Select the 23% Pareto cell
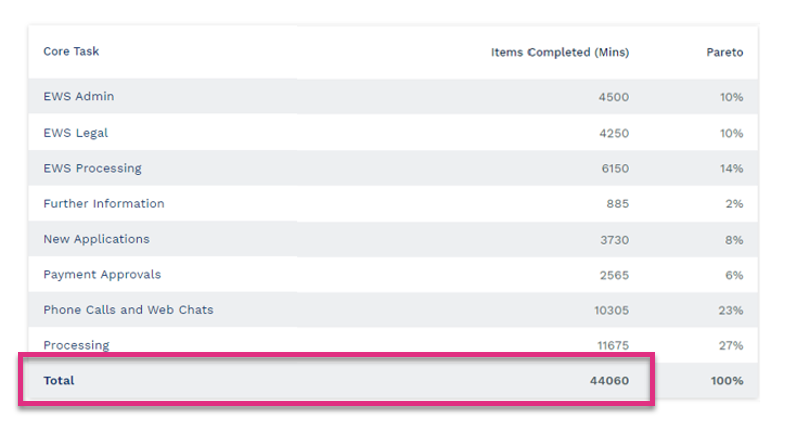 click(731, 310)
